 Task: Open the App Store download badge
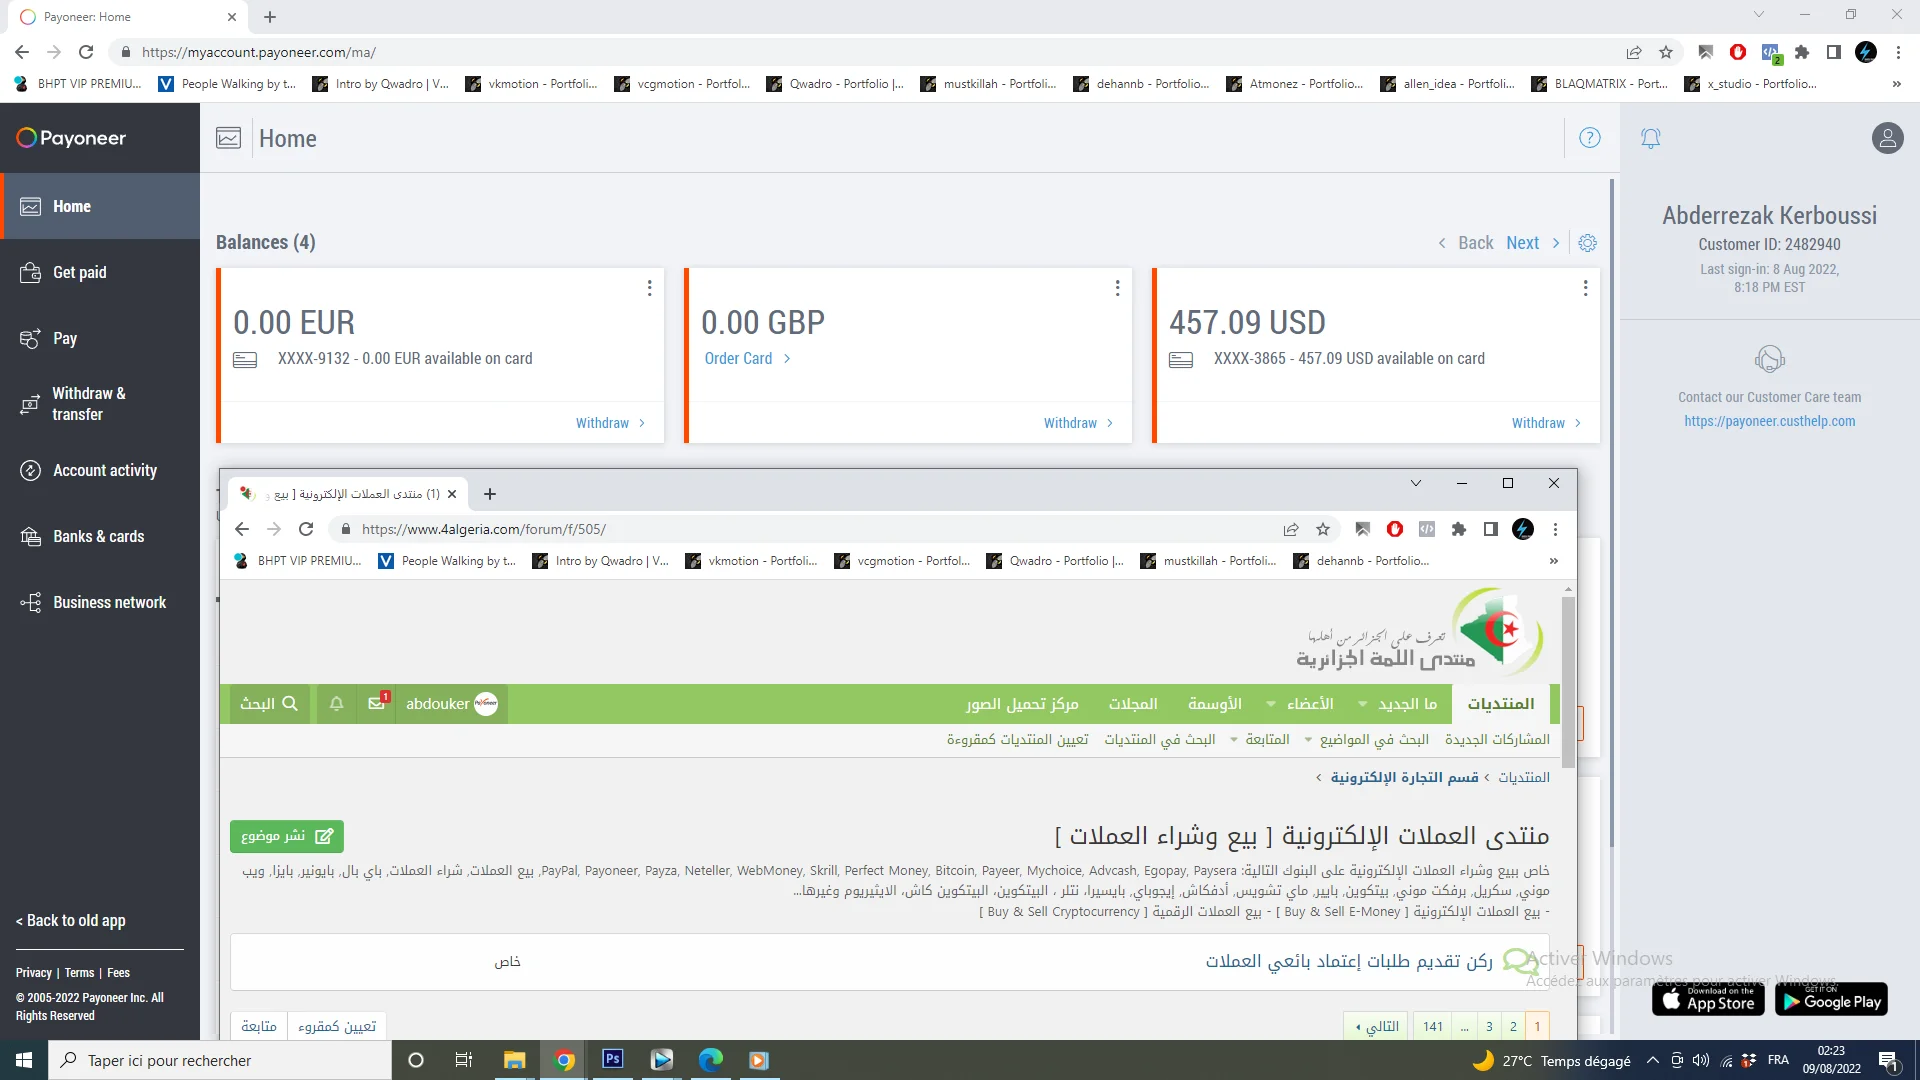click(x=1708, y=998)
